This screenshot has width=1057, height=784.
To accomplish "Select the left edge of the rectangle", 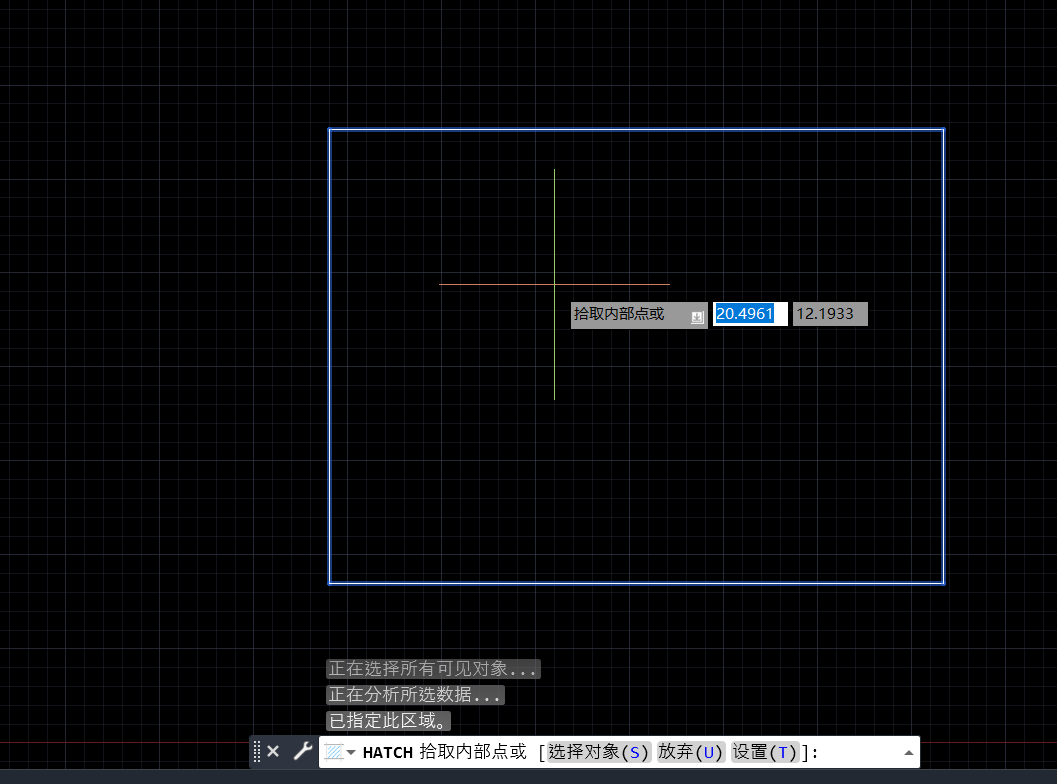I will point(330,356).
